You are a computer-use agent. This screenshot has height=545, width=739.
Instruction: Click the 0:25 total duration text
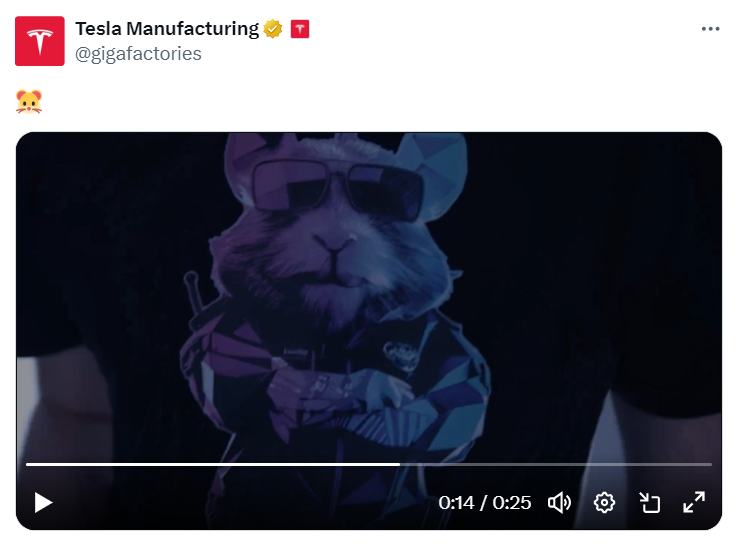(512, 503)
